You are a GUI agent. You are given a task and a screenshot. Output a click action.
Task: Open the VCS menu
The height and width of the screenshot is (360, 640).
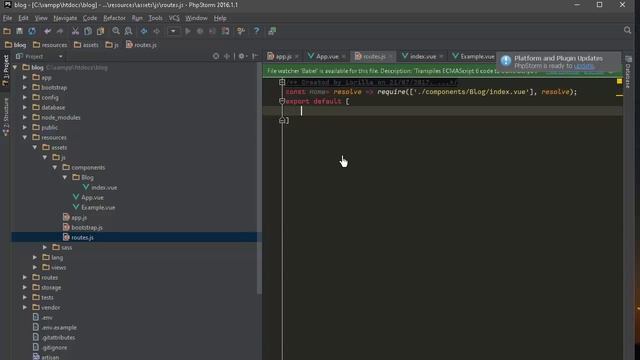(174, 18)
